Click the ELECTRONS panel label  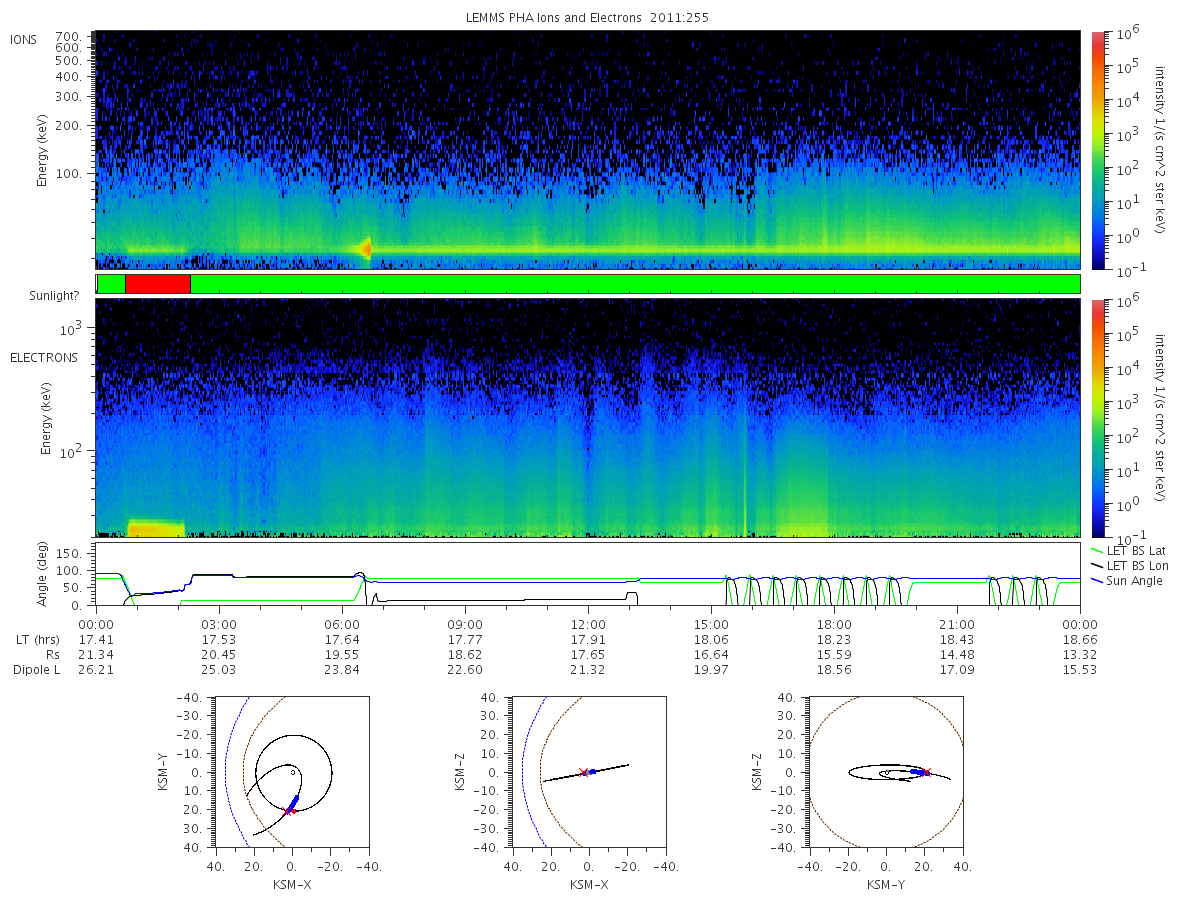point(43,358)
